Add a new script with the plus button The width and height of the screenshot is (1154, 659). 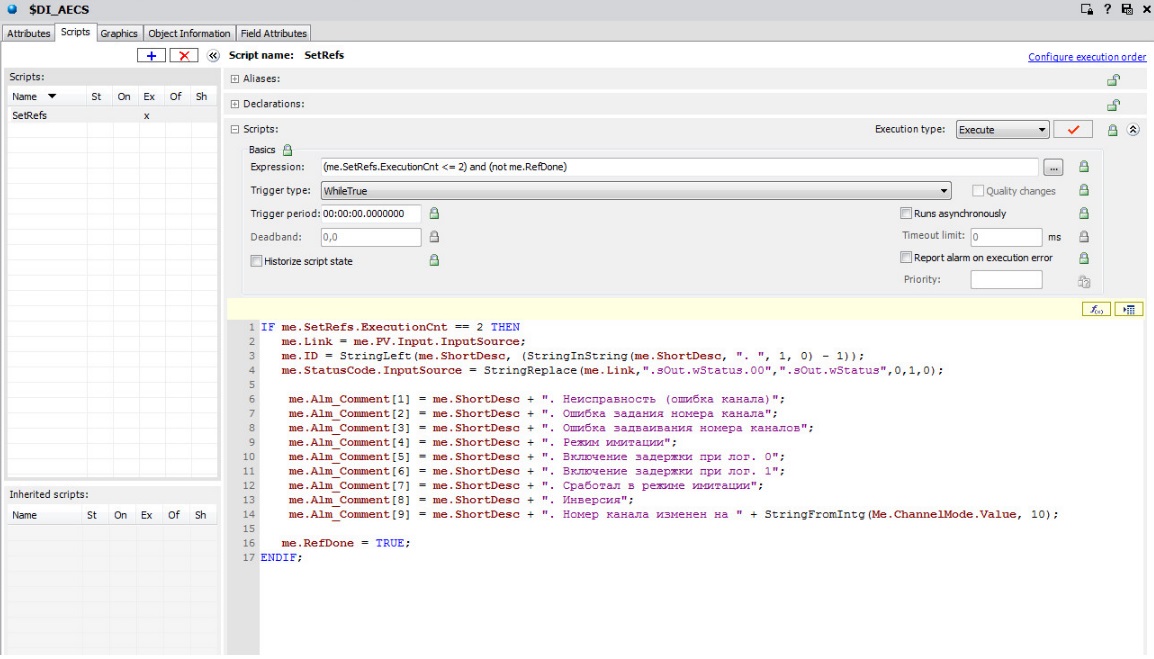point(151,56)
